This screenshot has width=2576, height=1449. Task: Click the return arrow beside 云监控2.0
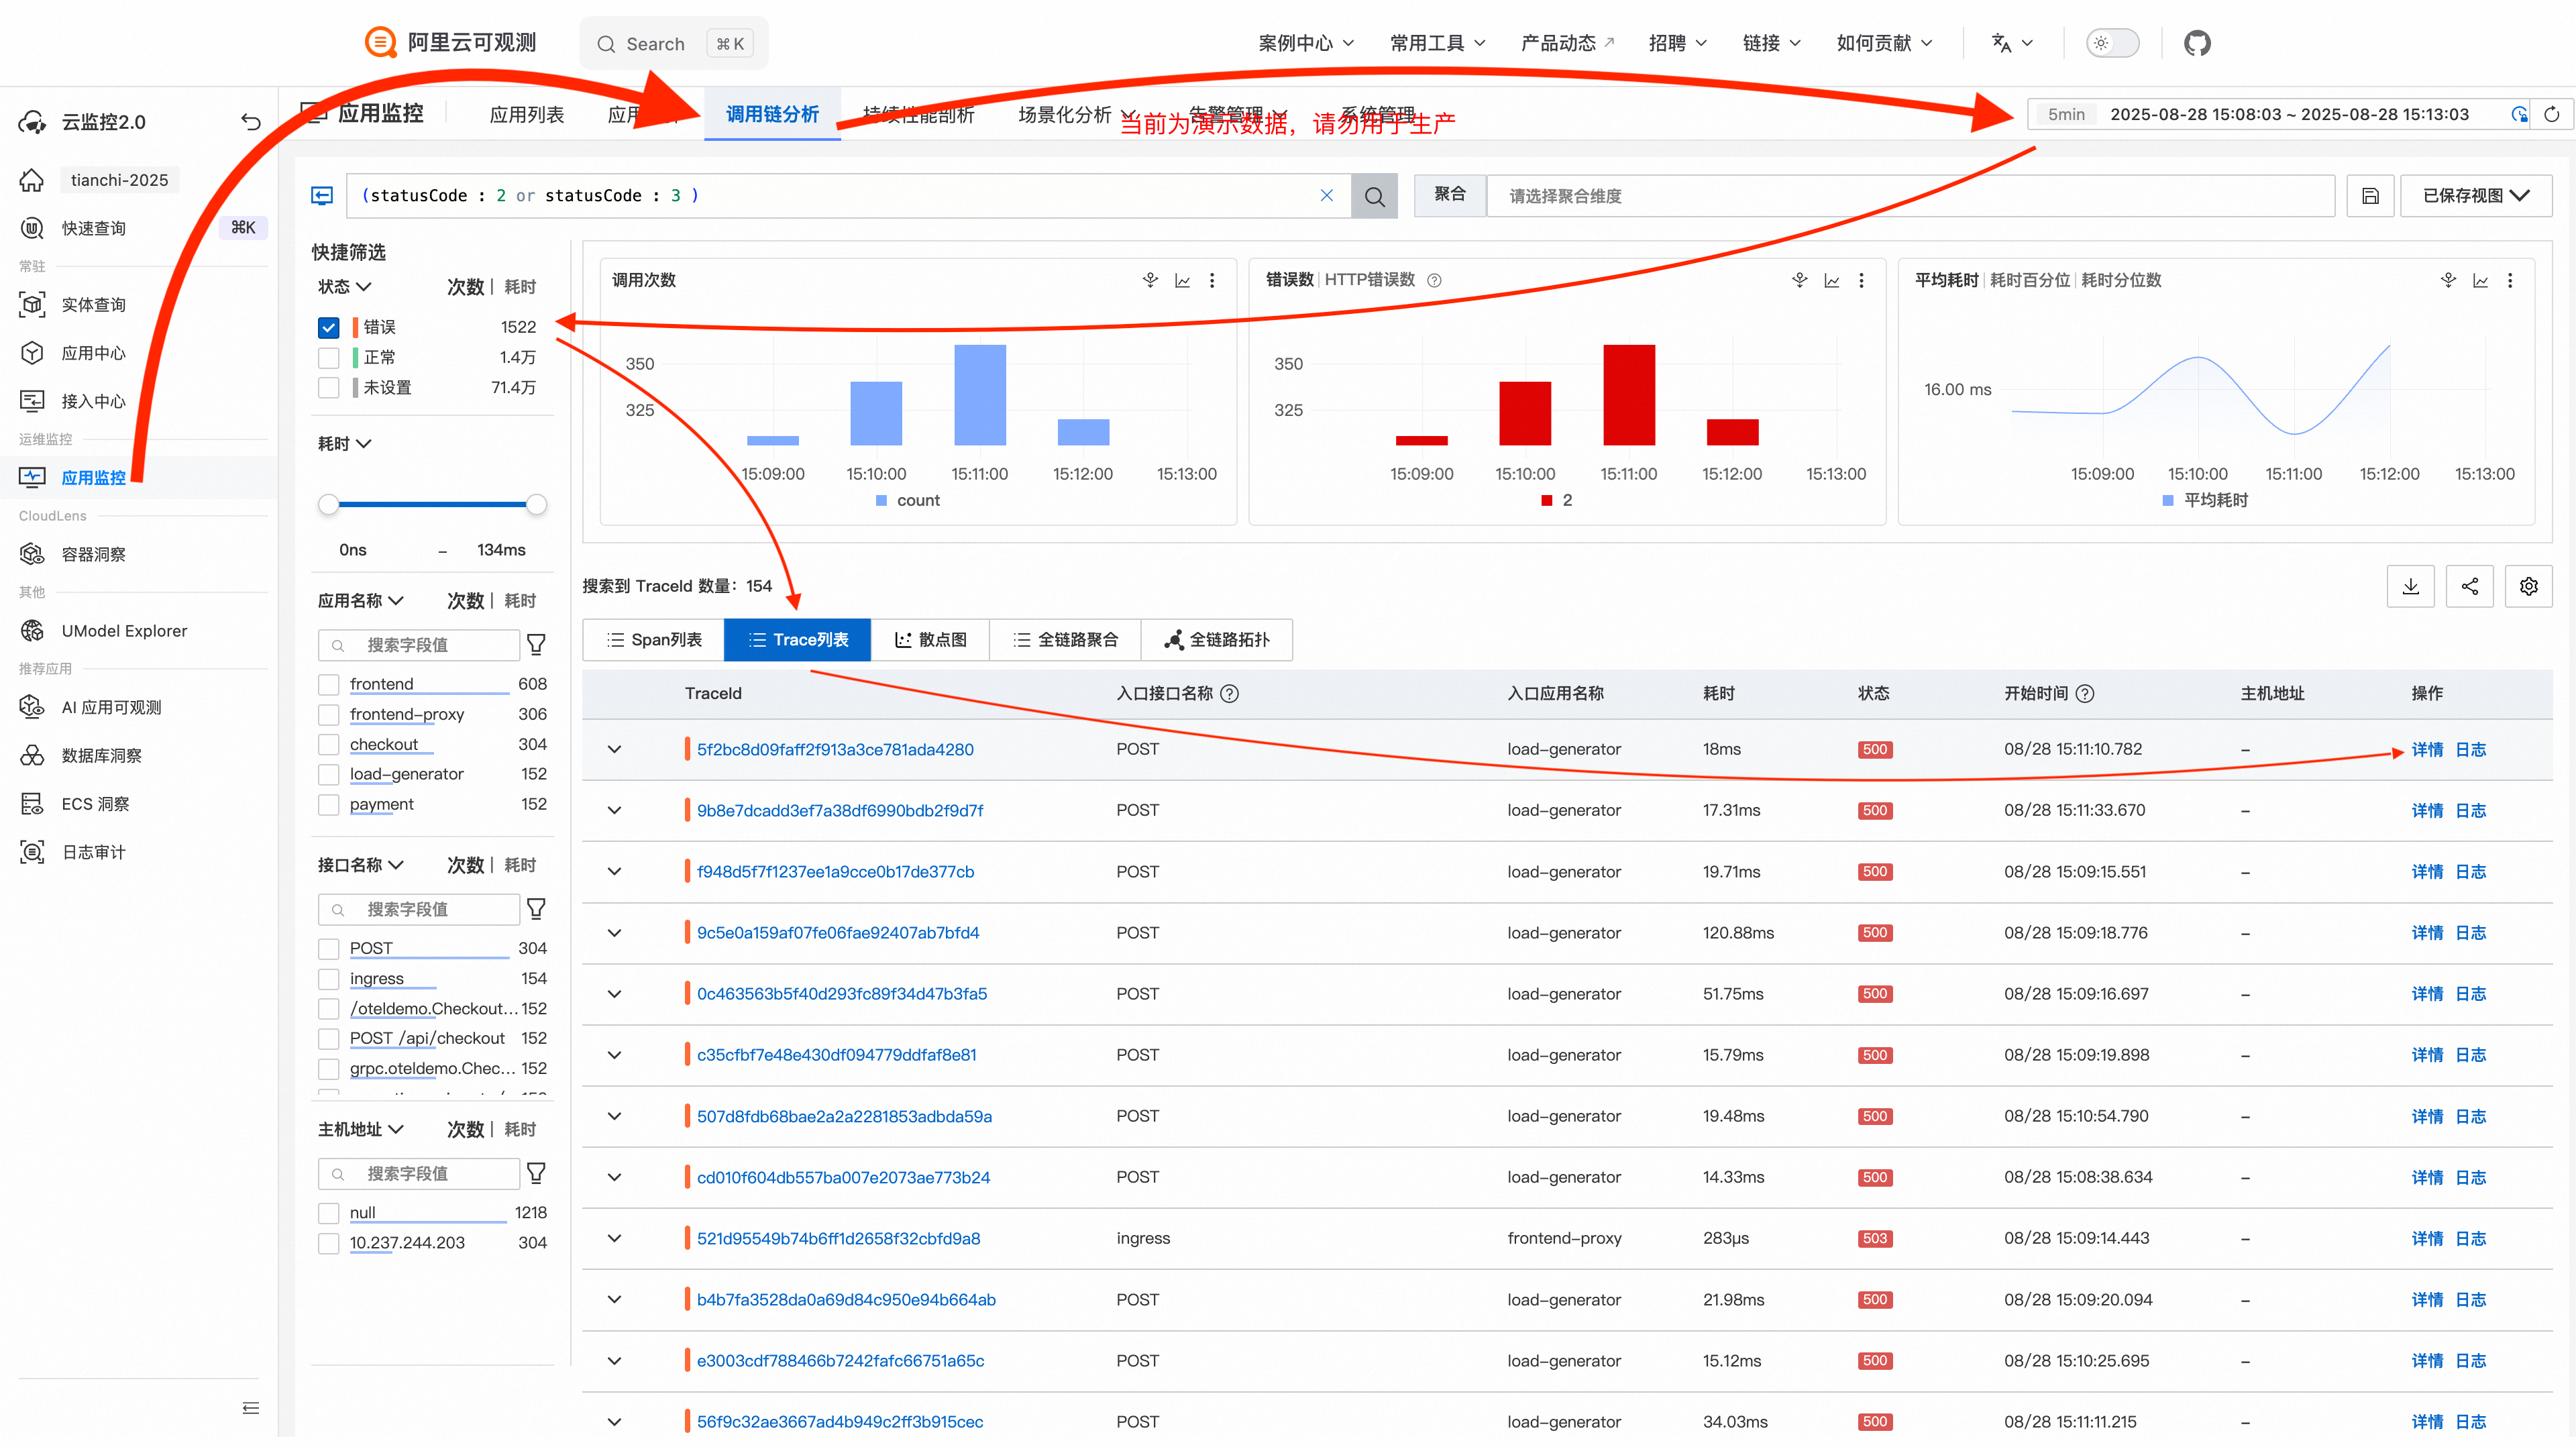(x=250, y=122)
